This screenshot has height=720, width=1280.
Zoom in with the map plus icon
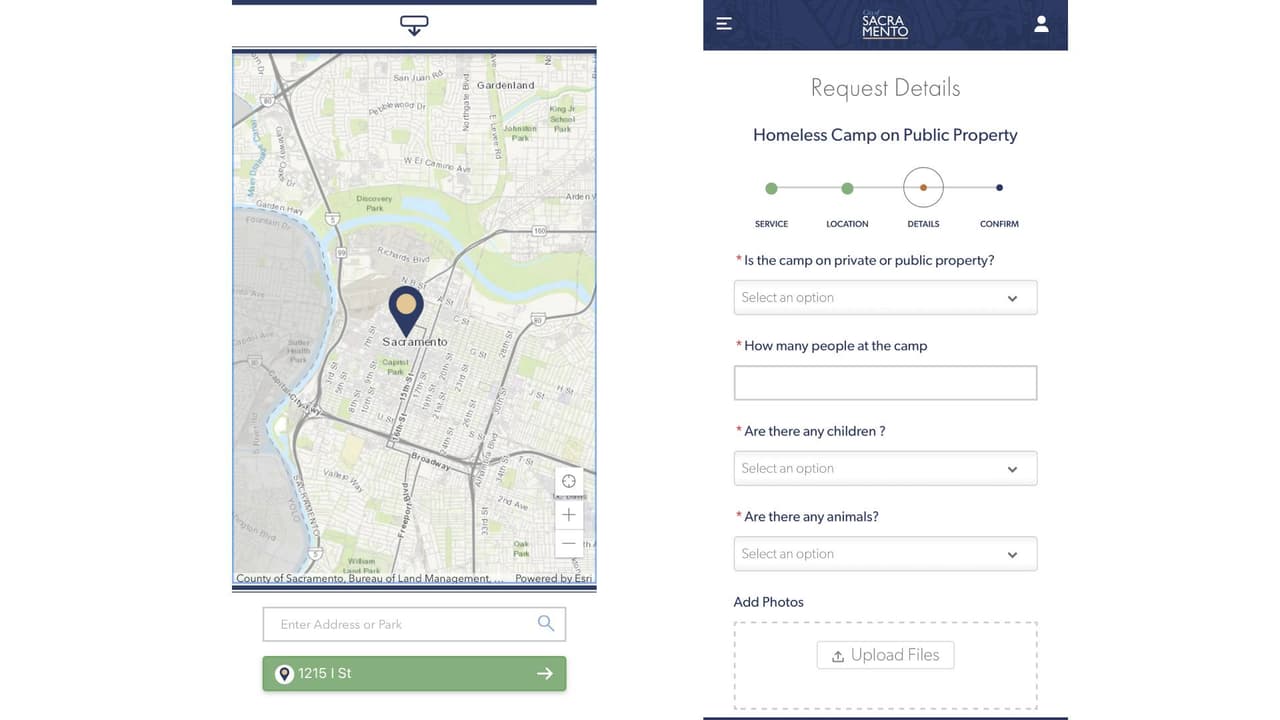click(568, 514)
